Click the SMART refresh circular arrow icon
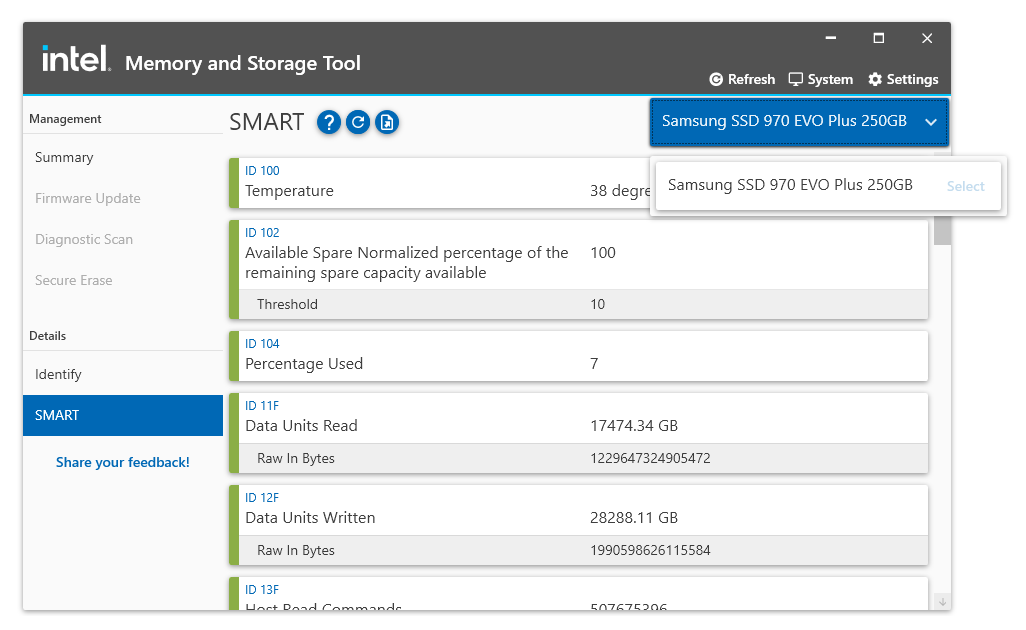Screen dimensions: 1026x630 point(358,122)
